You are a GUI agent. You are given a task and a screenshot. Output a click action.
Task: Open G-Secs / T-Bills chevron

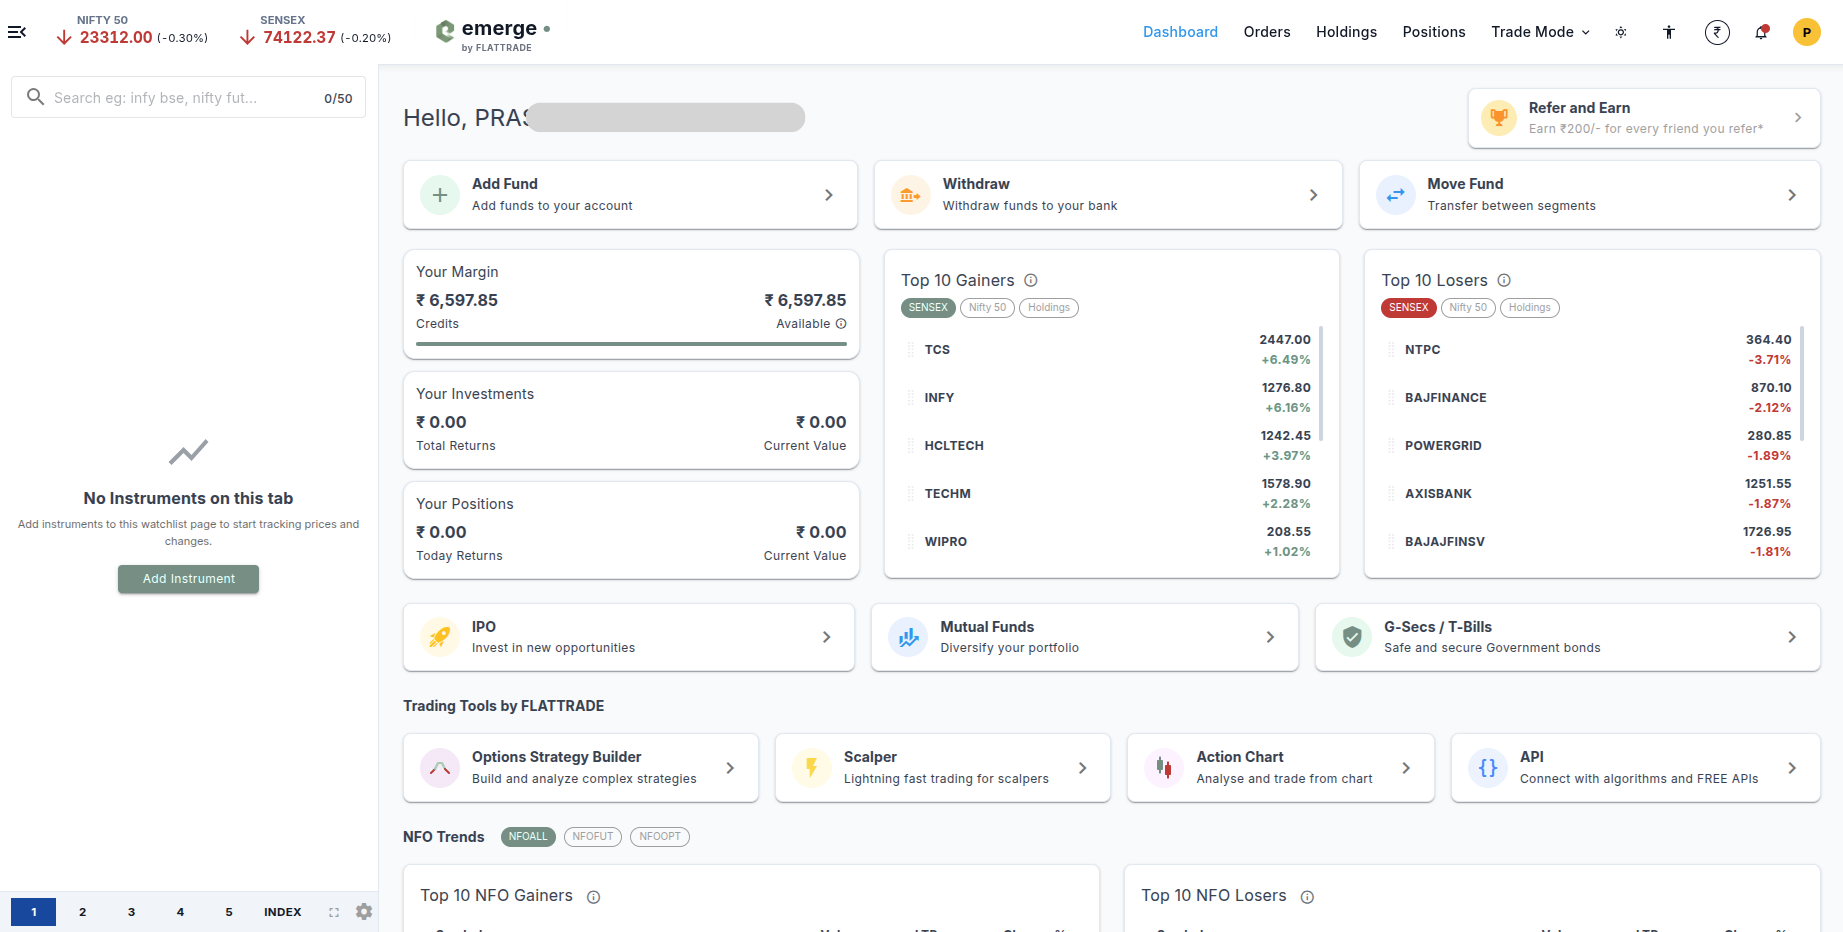click(x=1792, y=637)
